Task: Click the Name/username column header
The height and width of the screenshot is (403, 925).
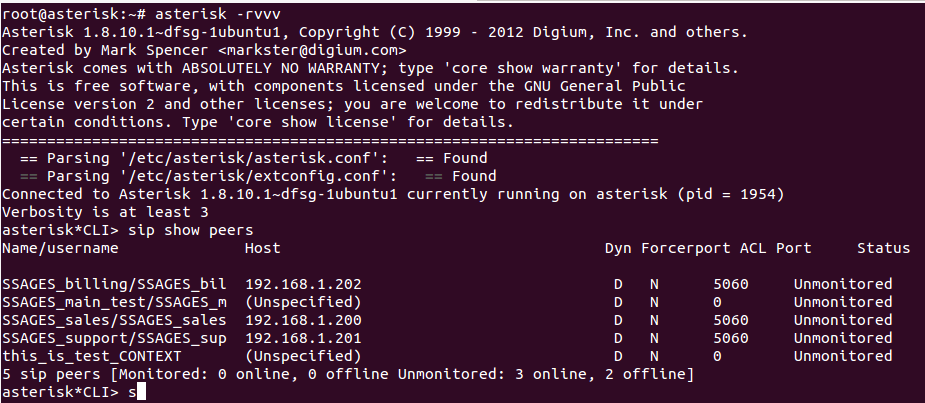Action: [60, 248]
